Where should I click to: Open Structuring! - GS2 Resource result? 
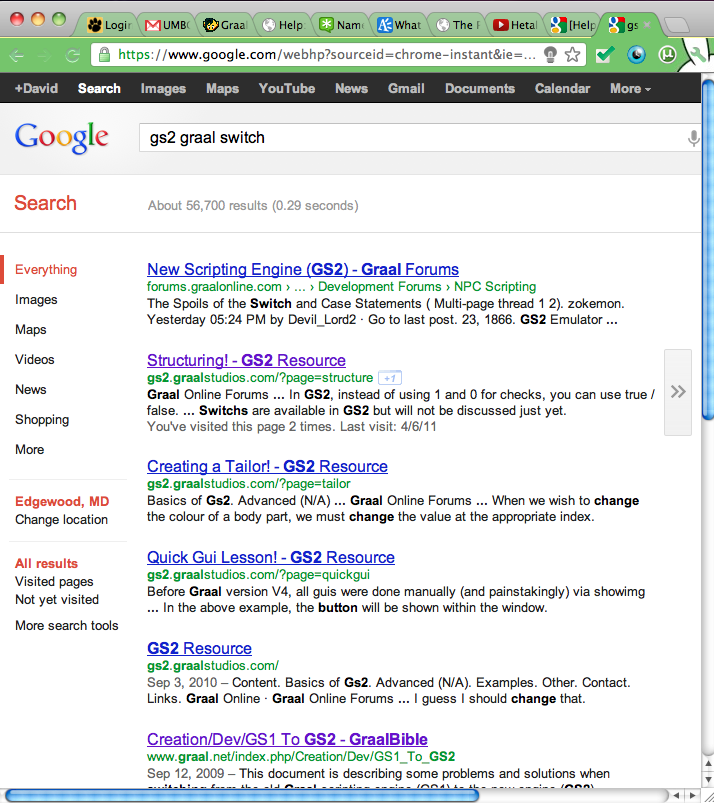[246, 361]
